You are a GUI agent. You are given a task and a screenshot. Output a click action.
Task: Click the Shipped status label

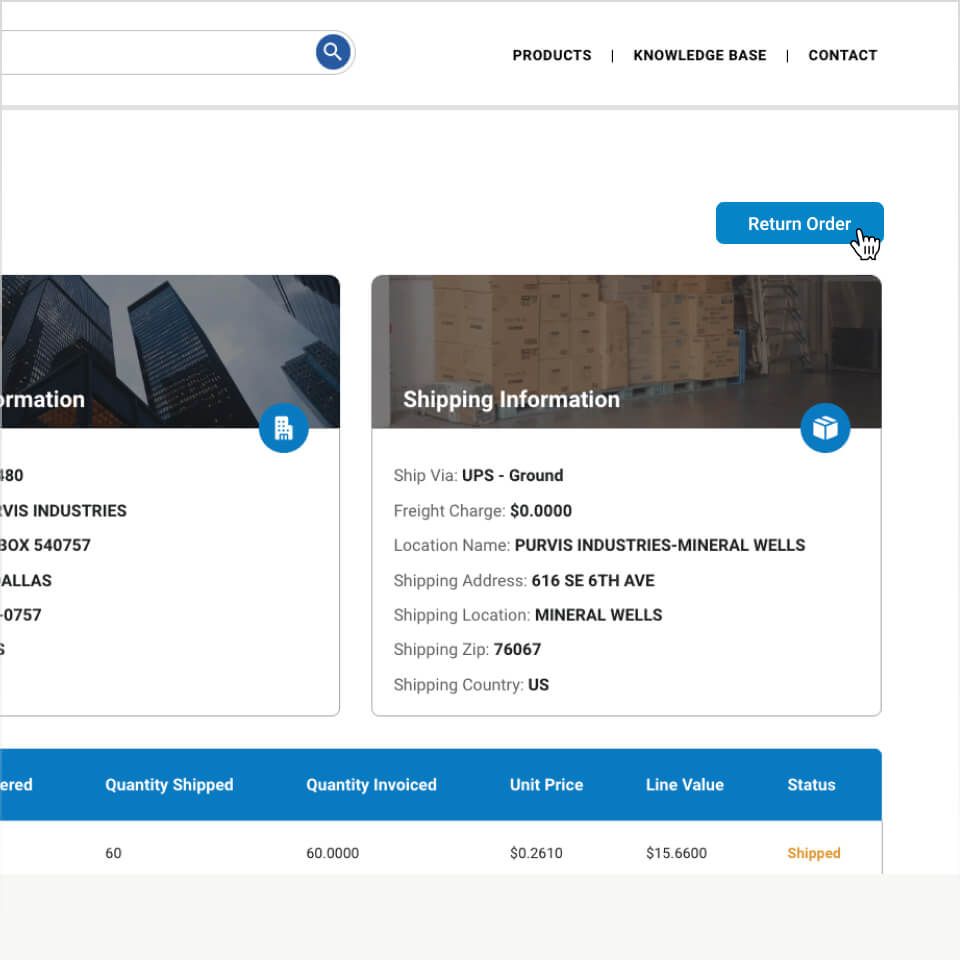[x=813, y=853]
